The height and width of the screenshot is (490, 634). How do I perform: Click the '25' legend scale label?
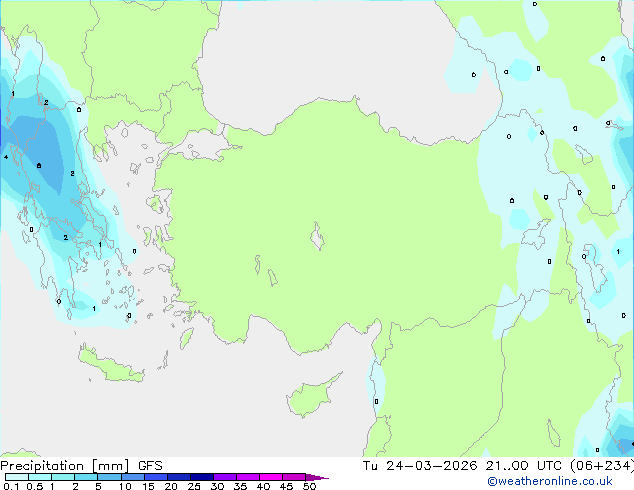194,486
